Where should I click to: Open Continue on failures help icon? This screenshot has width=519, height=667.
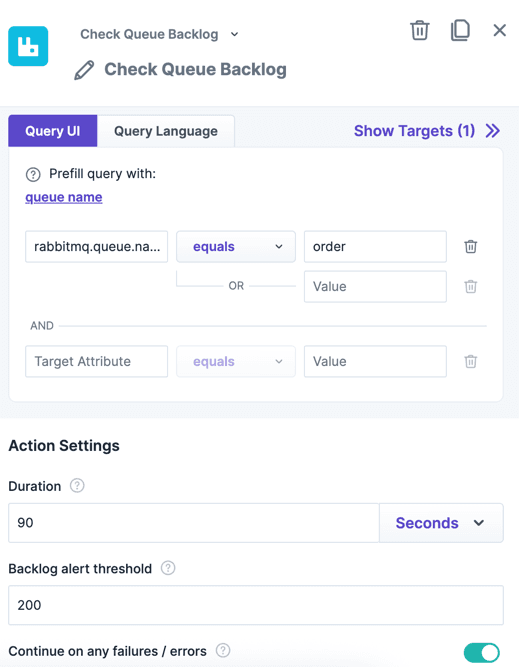click(x=223, y=650)
